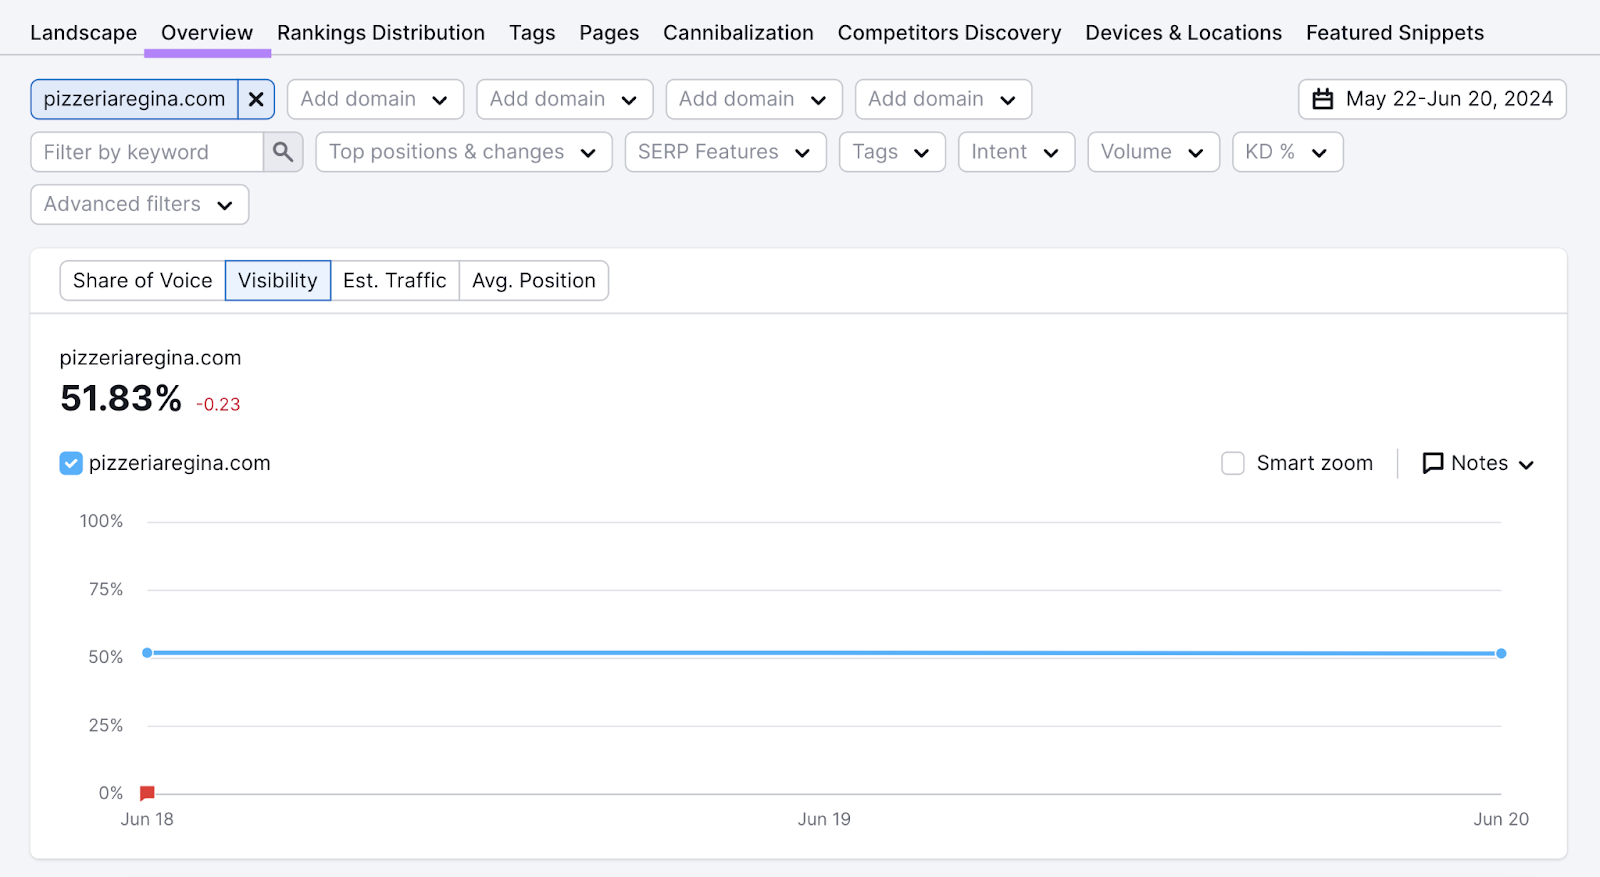This screenshot has width=1600, height=877.
Task: Type in the Filter by keyword field
Action: [x=148, y=152]
